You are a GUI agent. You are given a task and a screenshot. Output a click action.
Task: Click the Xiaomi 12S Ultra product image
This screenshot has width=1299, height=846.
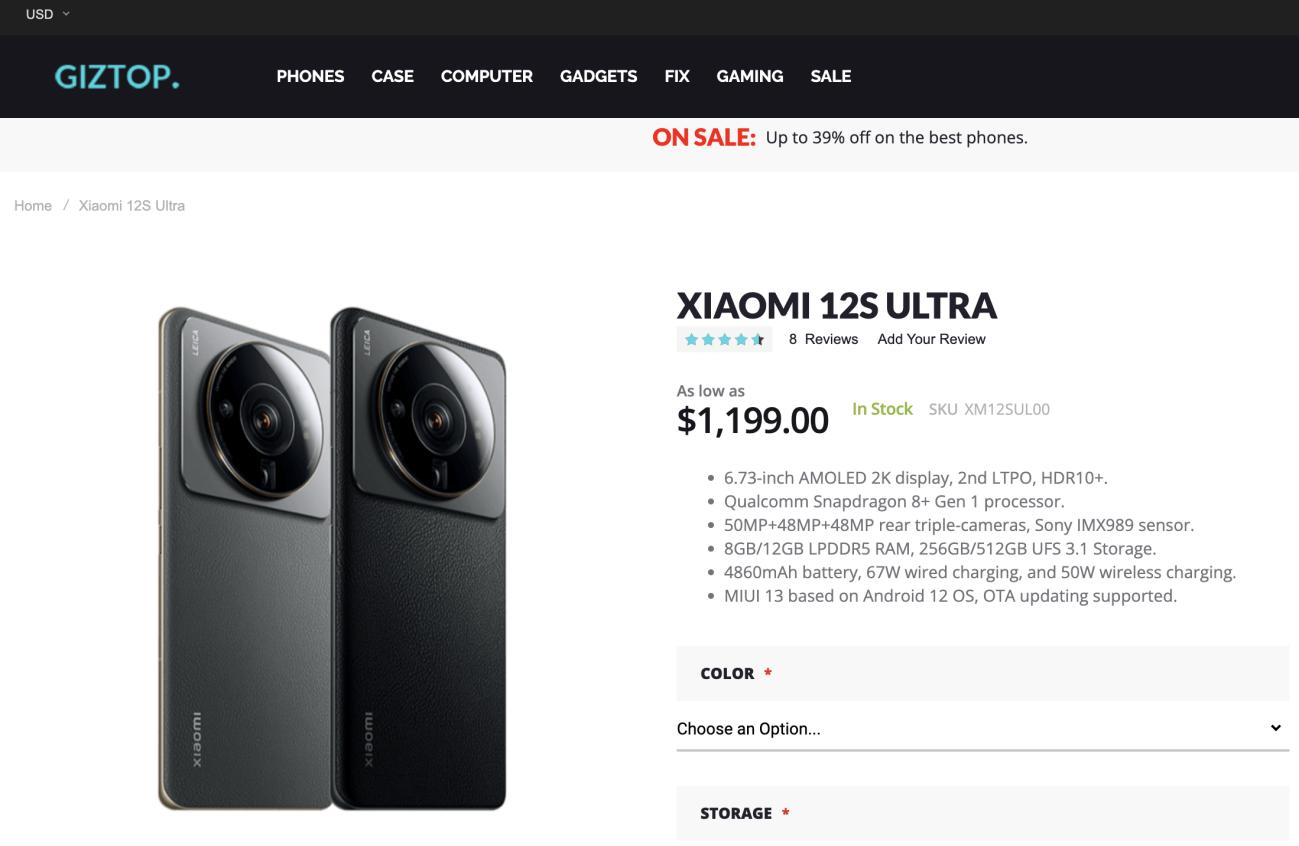[332, 558]
